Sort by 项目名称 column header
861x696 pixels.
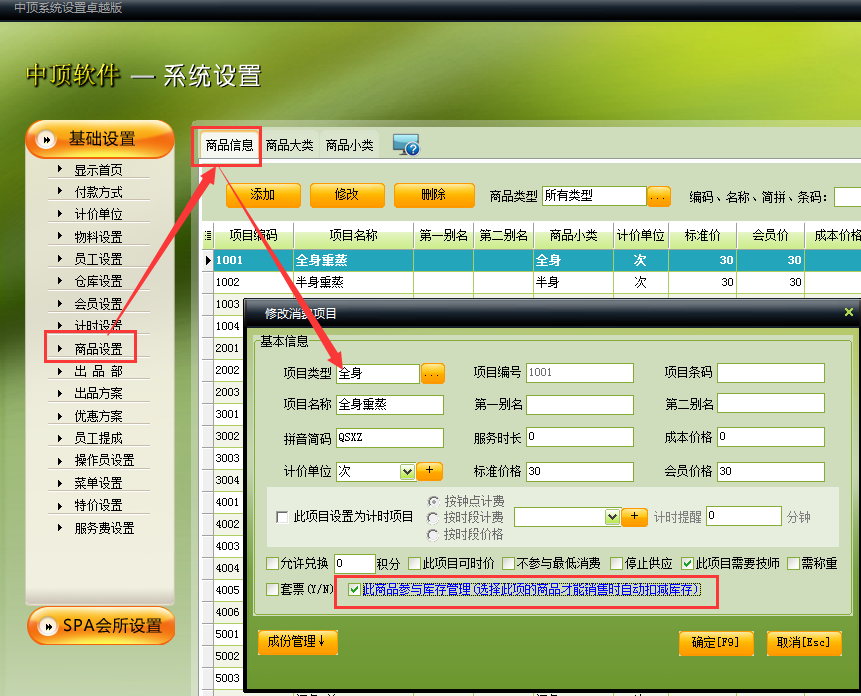pos(354,235)
